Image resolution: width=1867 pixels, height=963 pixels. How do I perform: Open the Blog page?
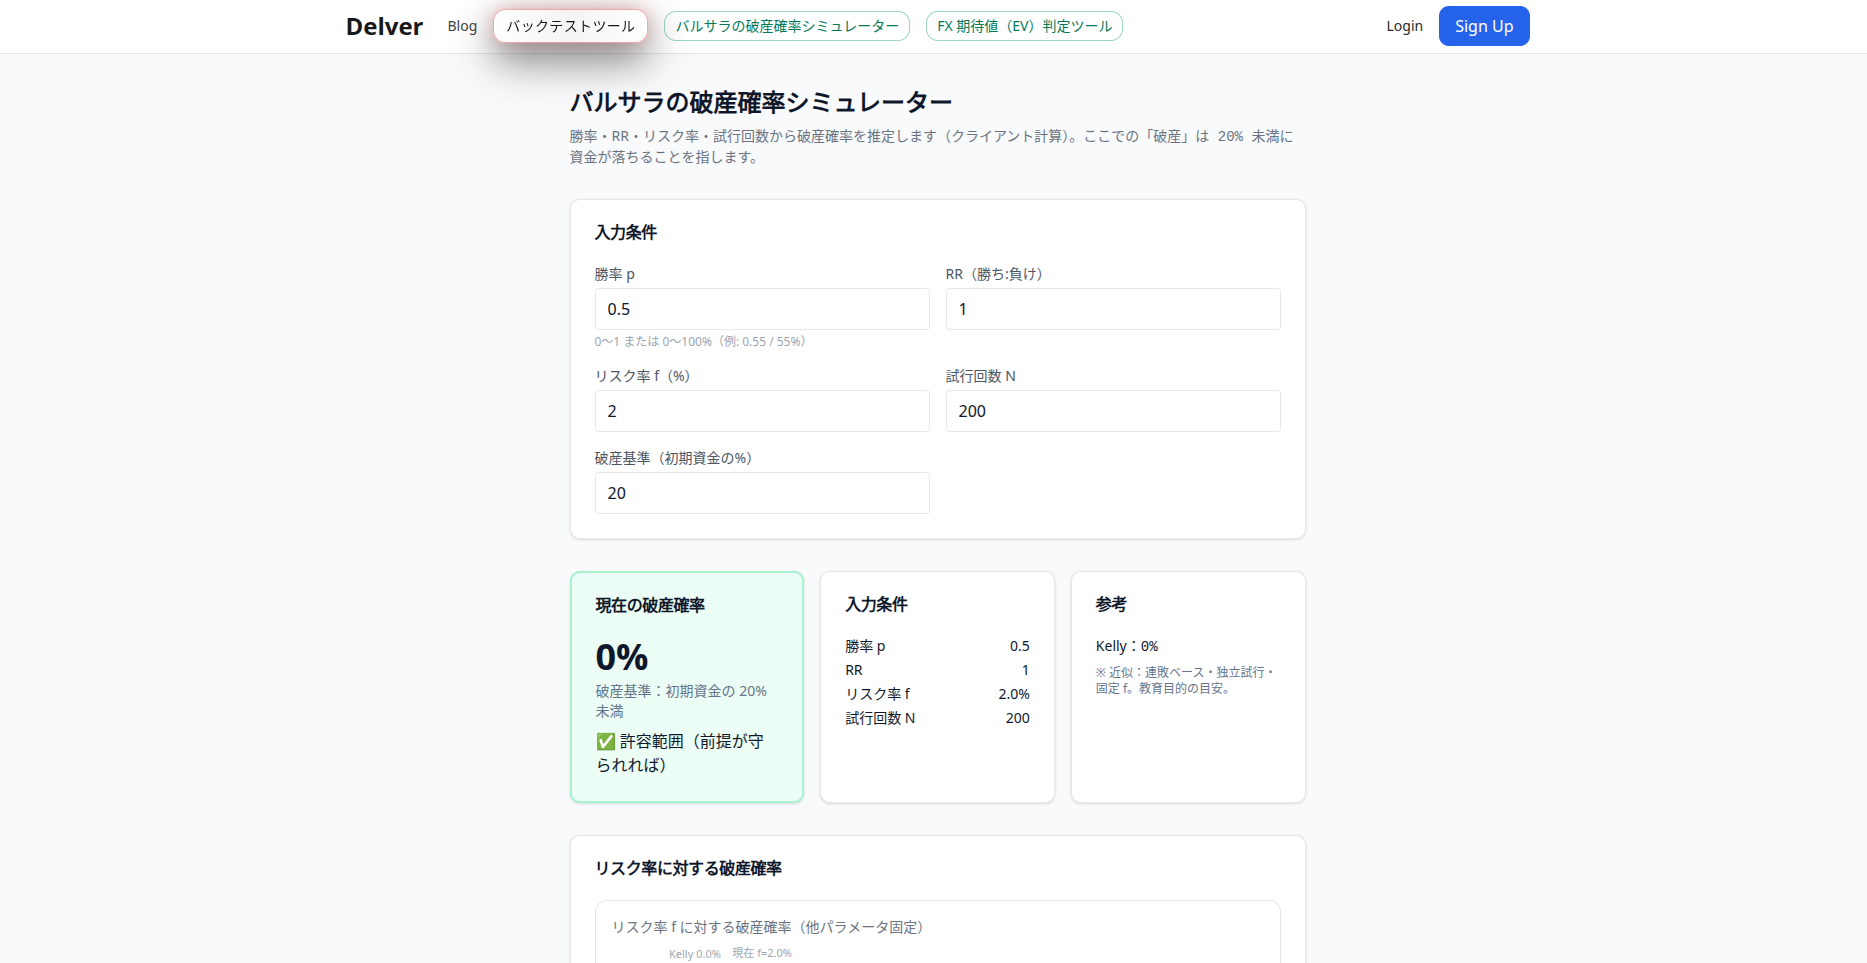pos(462,26)
